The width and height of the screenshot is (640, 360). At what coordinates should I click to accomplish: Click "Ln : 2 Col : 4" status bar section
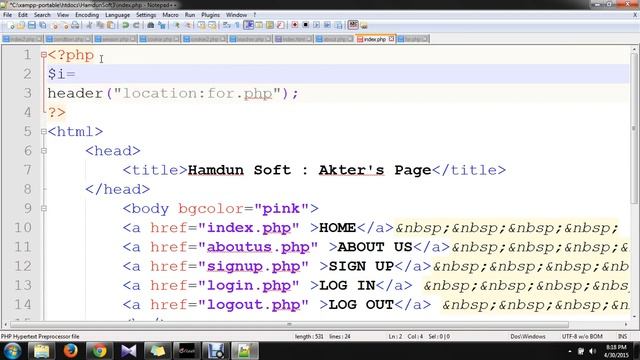(x=406, y=336)
